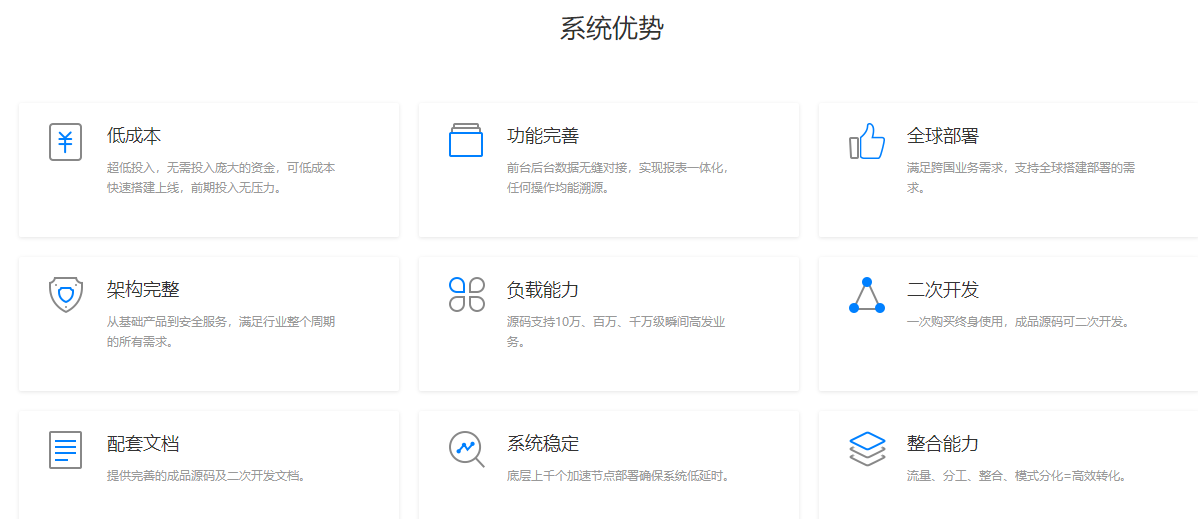Click the 系统稳定 heading
Viewport: 1198px width, 519px height.
543,444
